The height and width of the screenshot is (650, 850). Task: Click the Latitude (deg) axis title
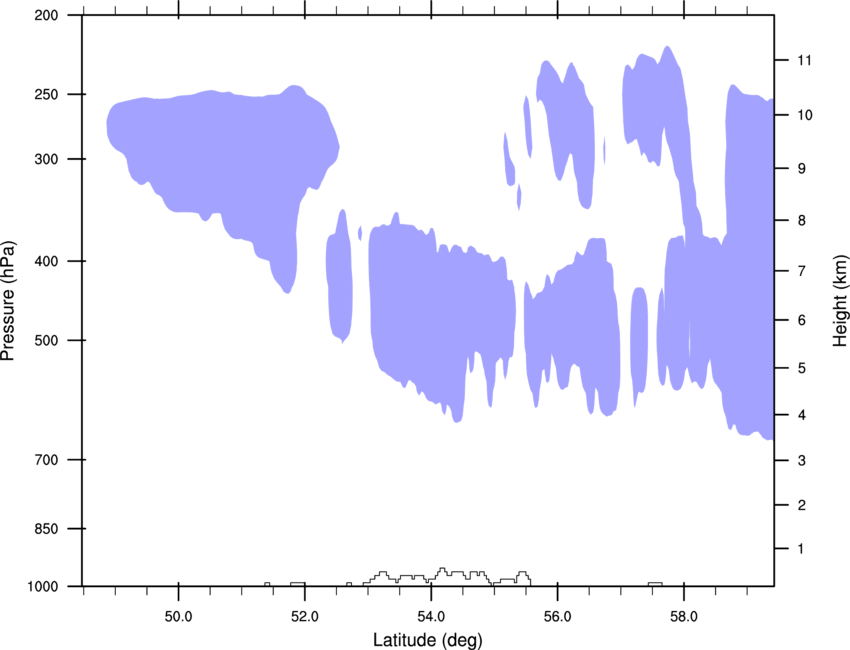coord(428,640)
